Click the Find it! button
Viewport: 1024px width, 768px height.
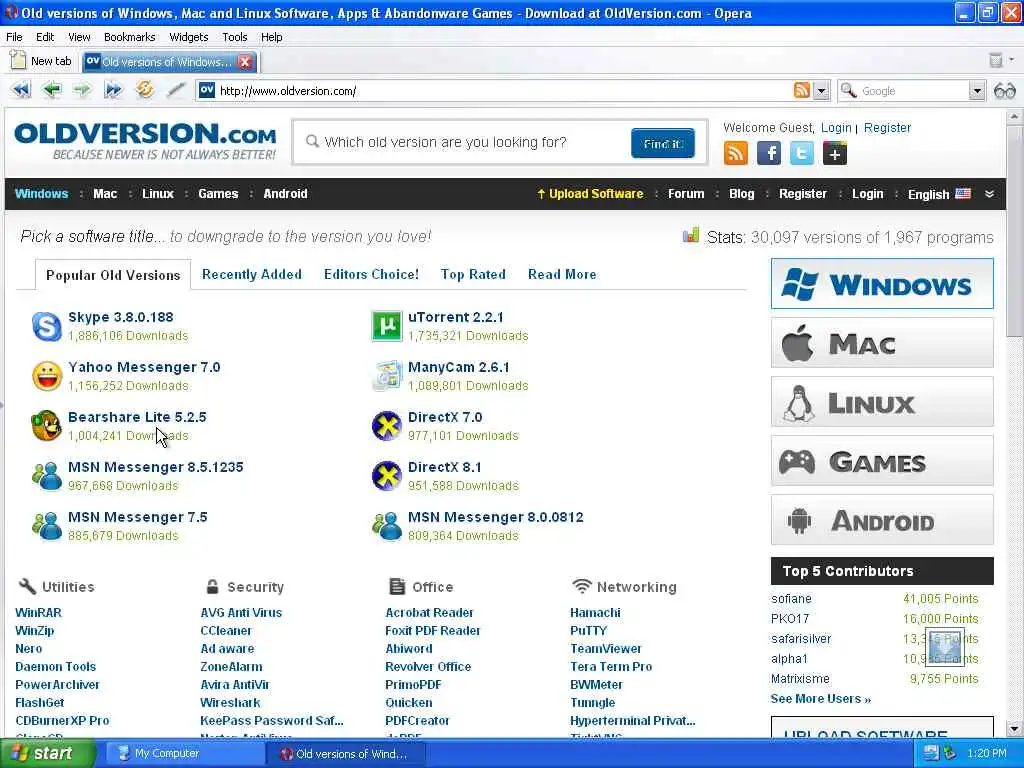click(663, 143)
